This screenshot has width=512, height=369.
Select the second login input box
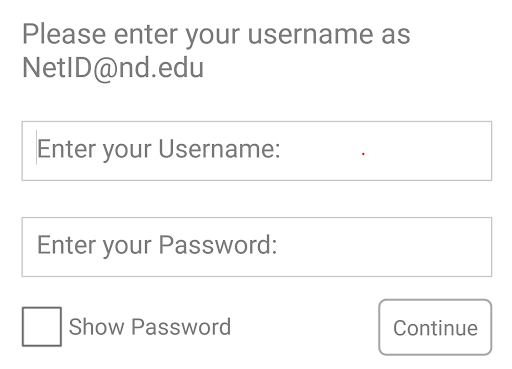pyautogui.click(x=257, y=247)
